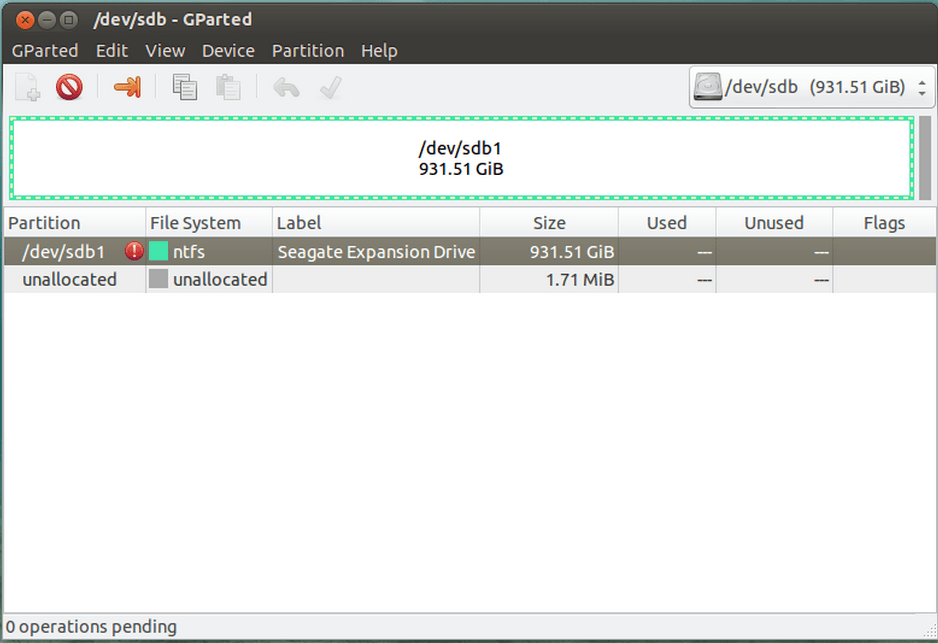
Task: Click the grey unallocated color swatch
Action: [x=158, y=280]
